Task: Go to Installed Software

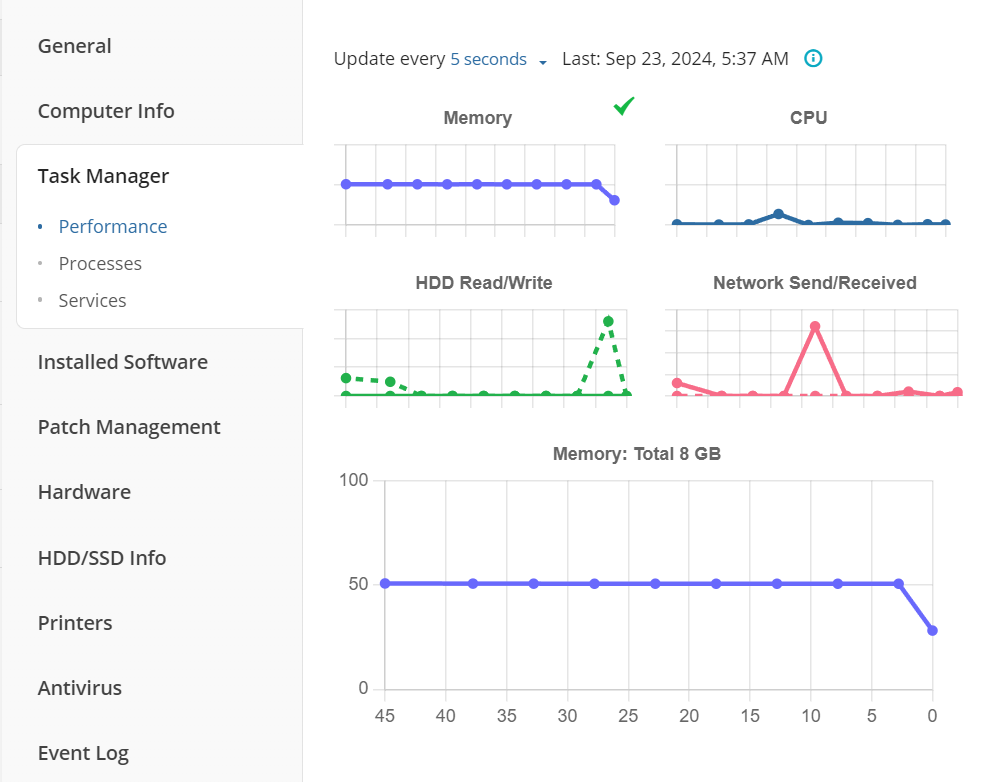Action: coord(123,362)
